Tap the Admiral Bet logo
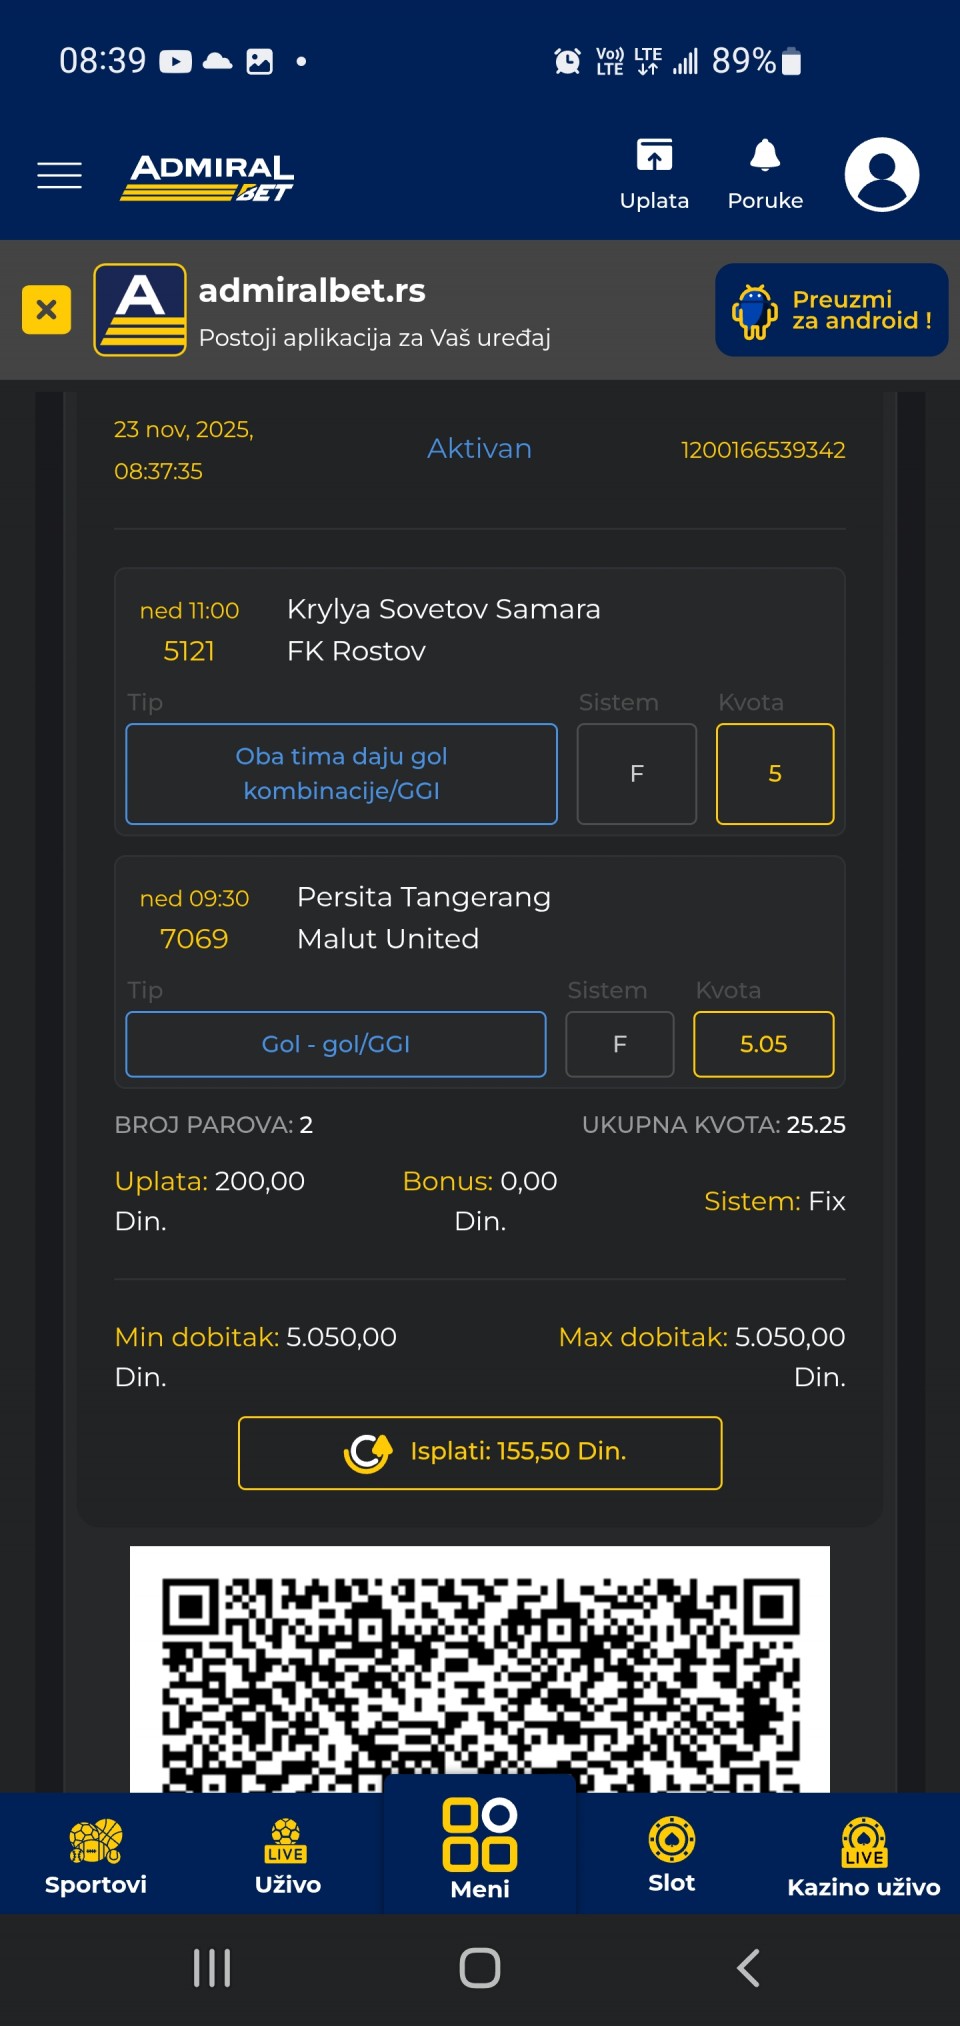 (x=208, y=177)
